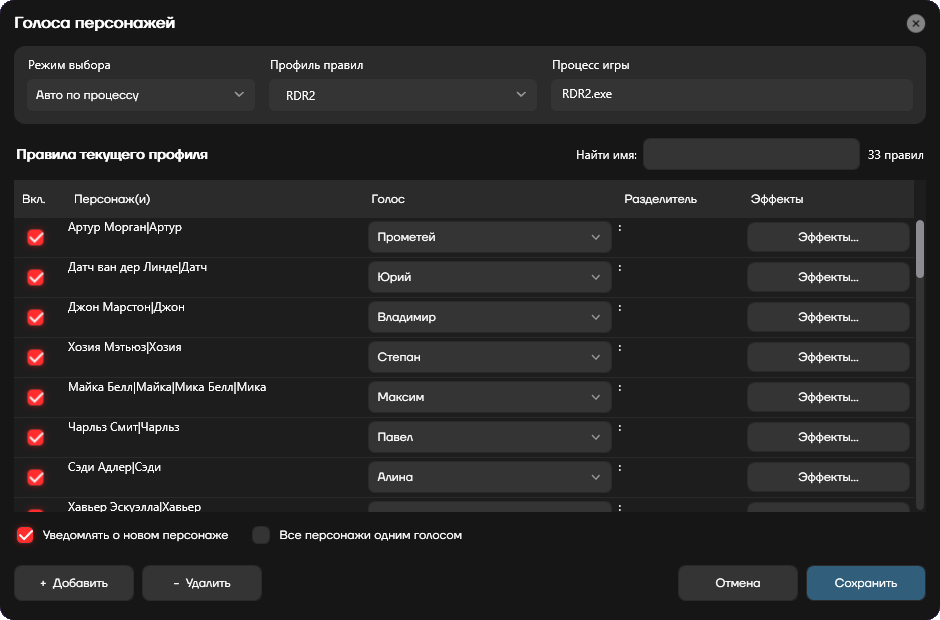Disable the Артур Морган rule checkbox

[36, 237]
